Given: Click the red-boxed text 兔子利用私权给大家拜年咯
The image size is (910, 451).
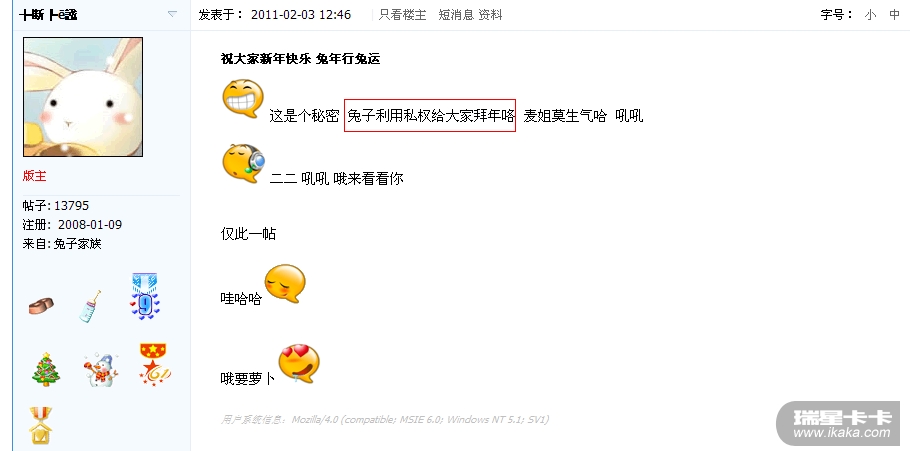Looking at the screenshot, I should [x=430, y=116].
